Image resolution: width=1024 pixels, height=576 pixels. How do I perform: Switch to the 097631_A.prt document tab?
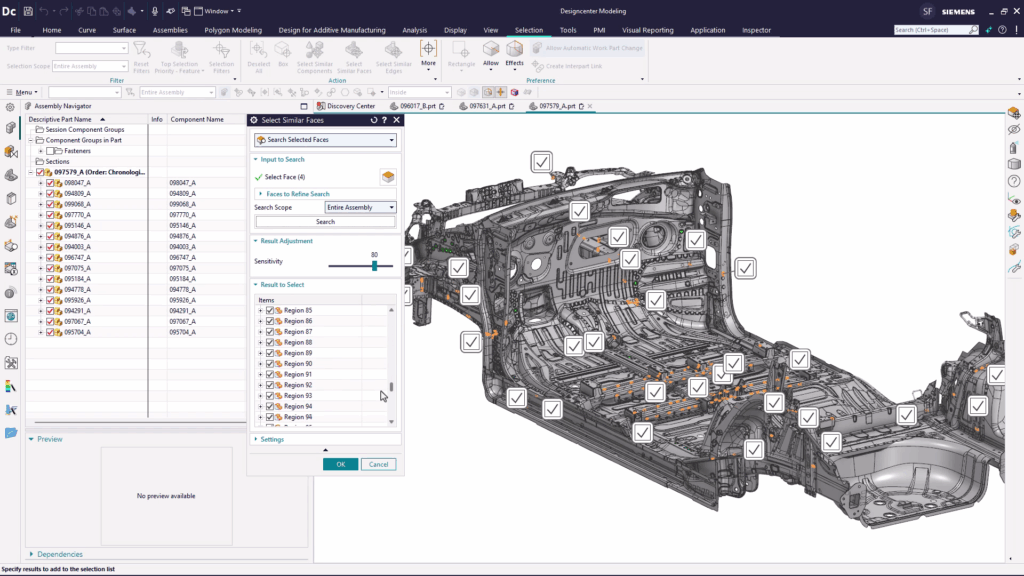click(485, 106)
